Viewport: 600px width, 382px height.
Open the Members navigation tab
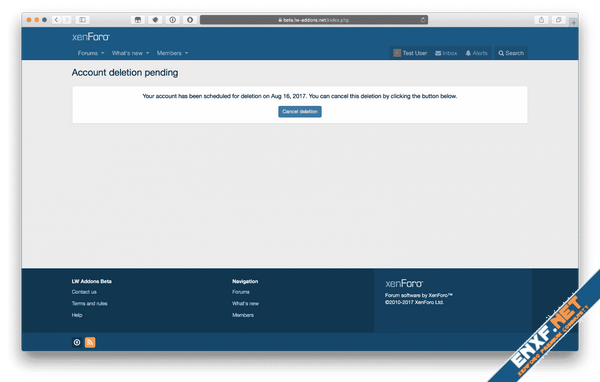[x=169, y=53]
